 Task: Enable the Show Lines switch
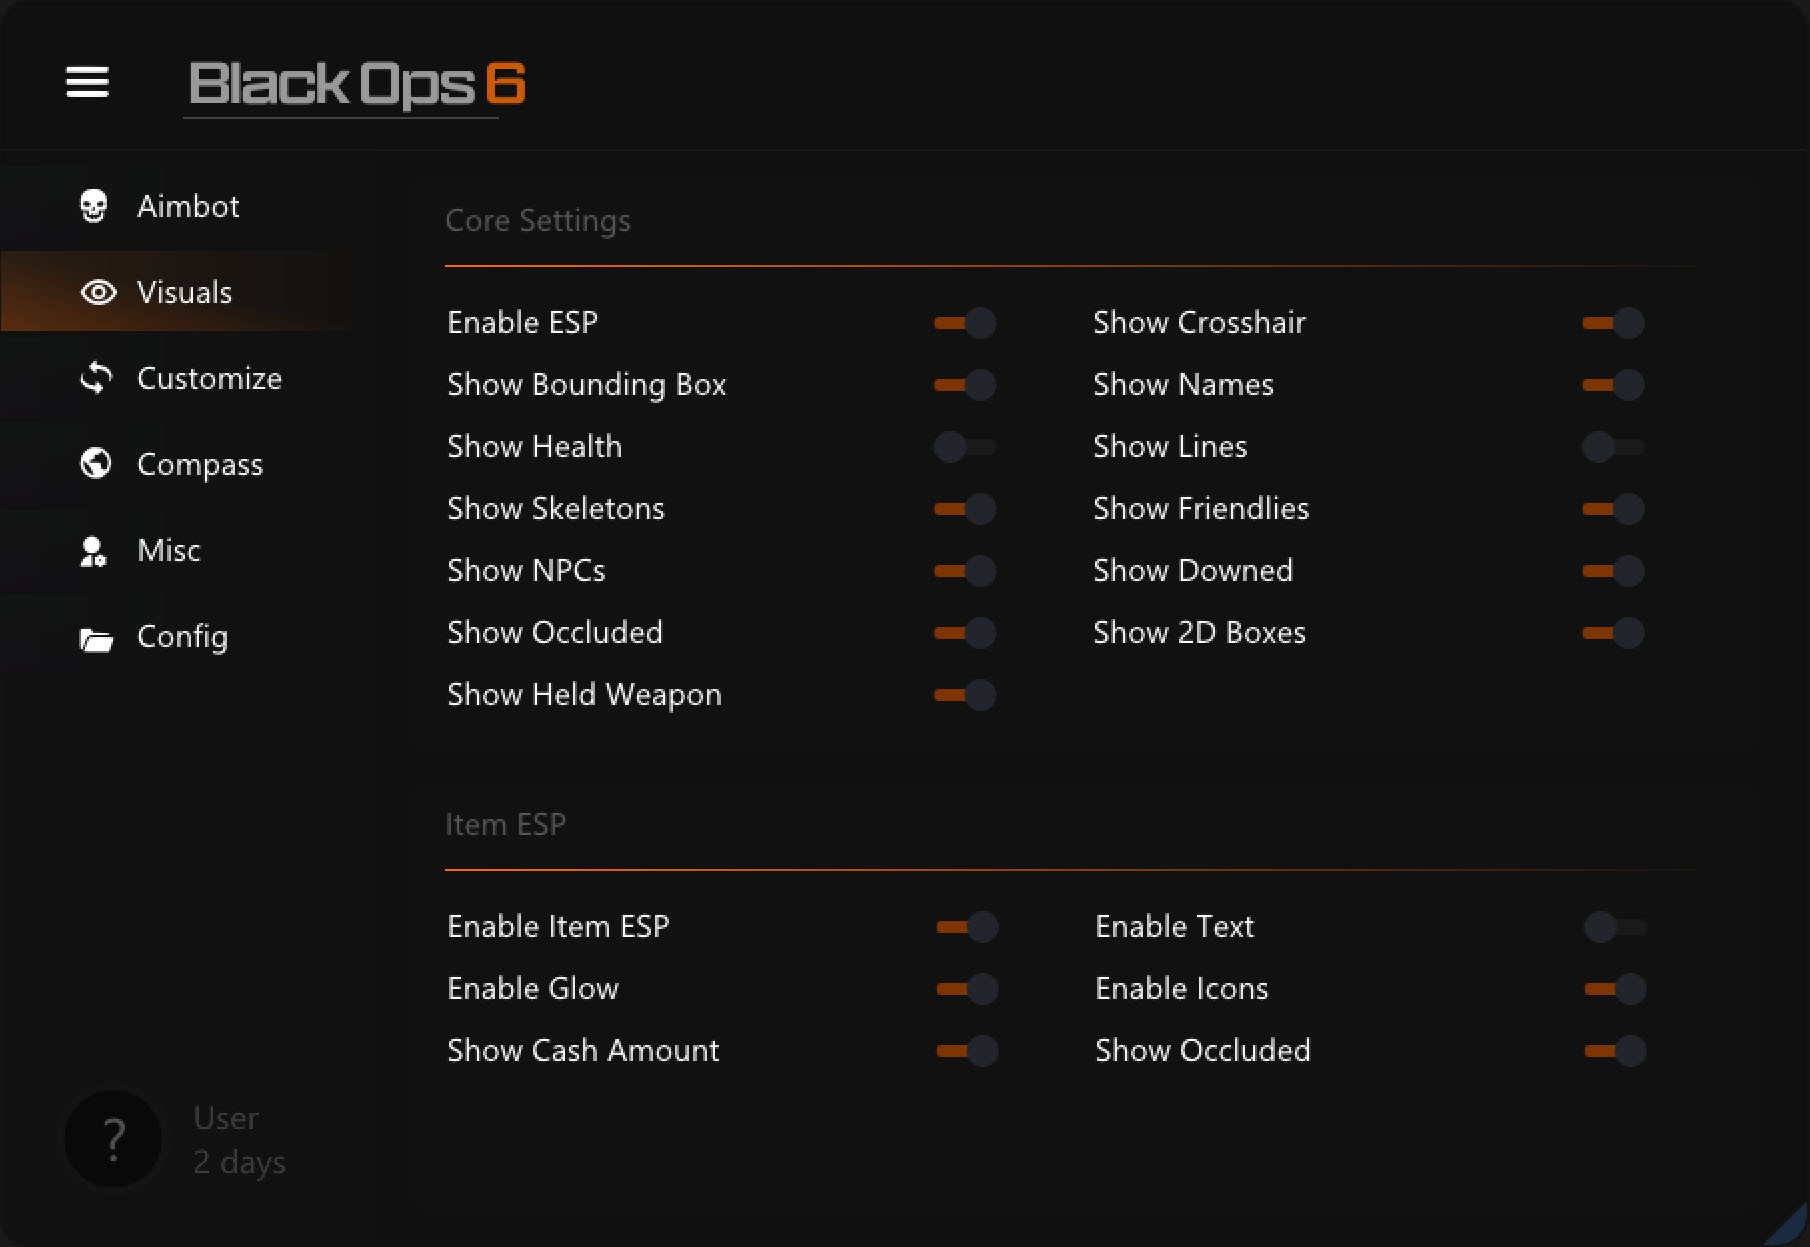[1612, 447]
